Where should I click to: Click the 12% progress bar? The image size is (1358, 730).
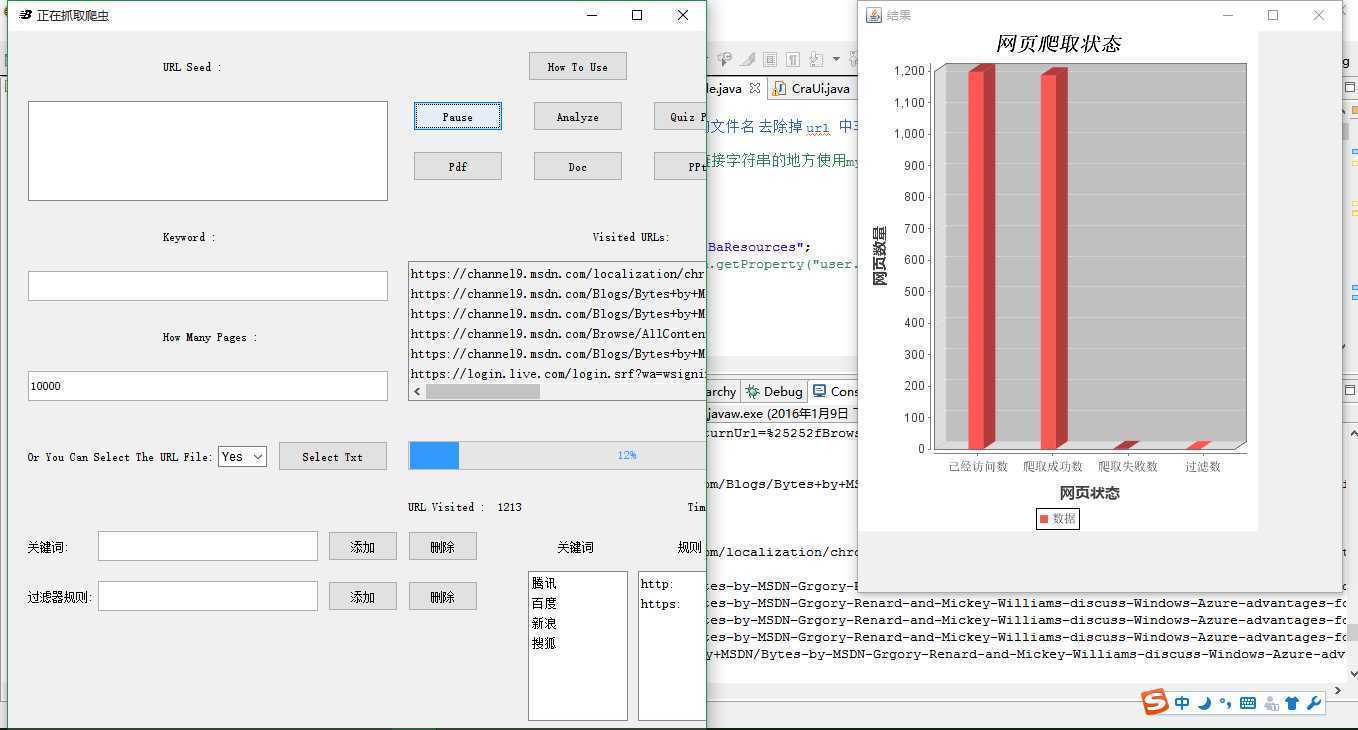coord(557,455)
